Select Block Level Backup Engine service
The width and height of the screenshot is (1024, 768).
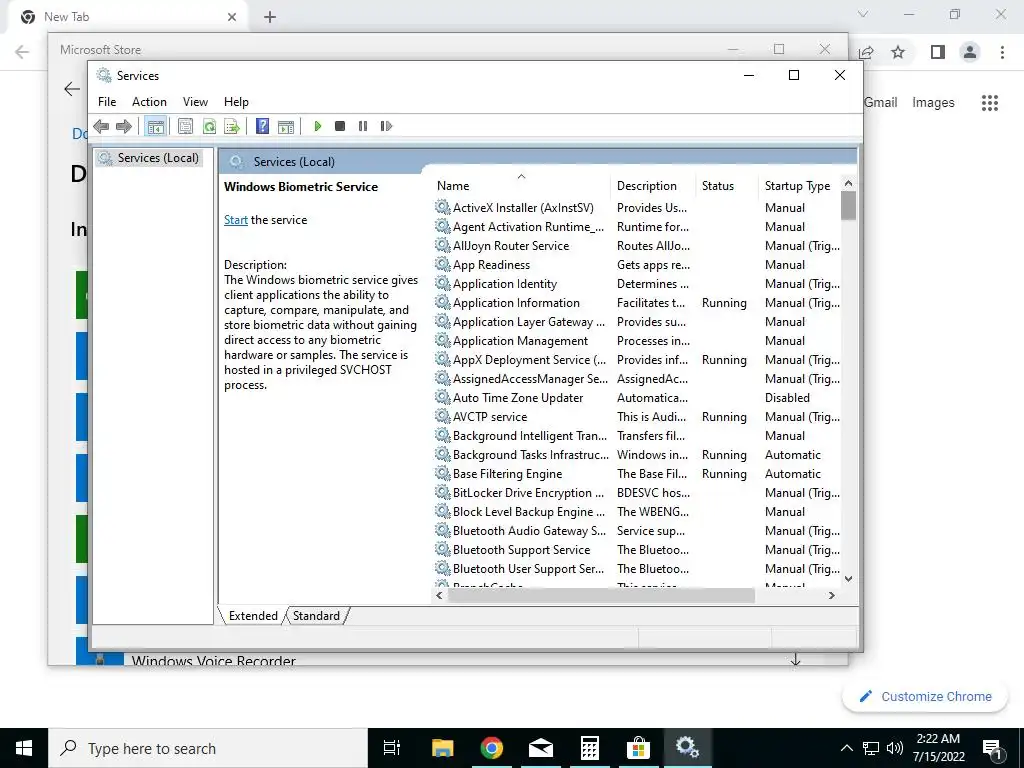[x=528, y=511]
